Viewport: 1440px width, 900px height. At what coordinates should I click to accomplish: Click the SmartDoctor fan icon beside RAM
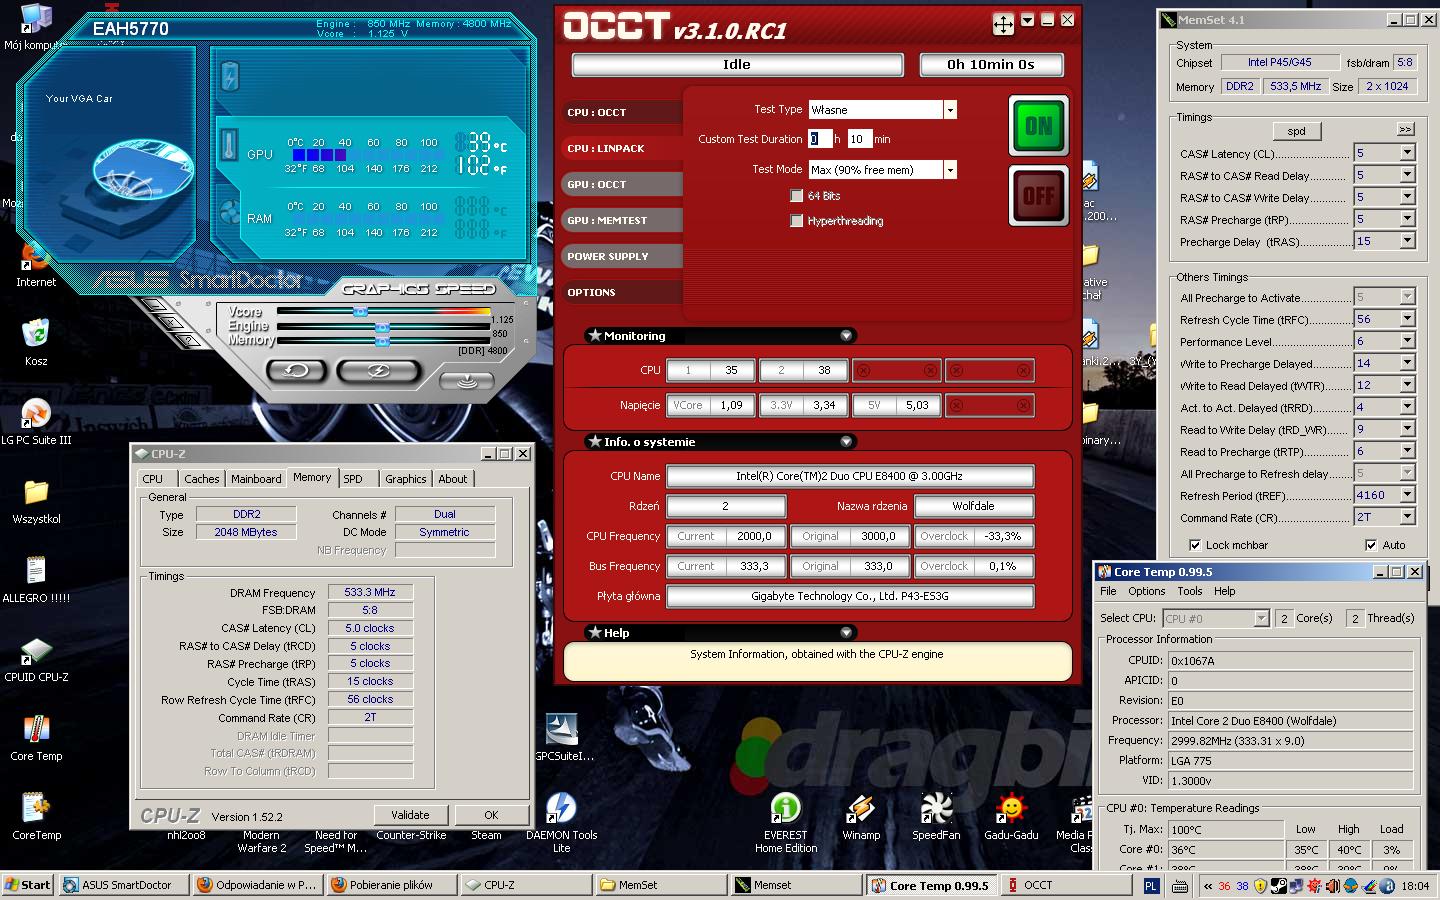click(230, 213)
